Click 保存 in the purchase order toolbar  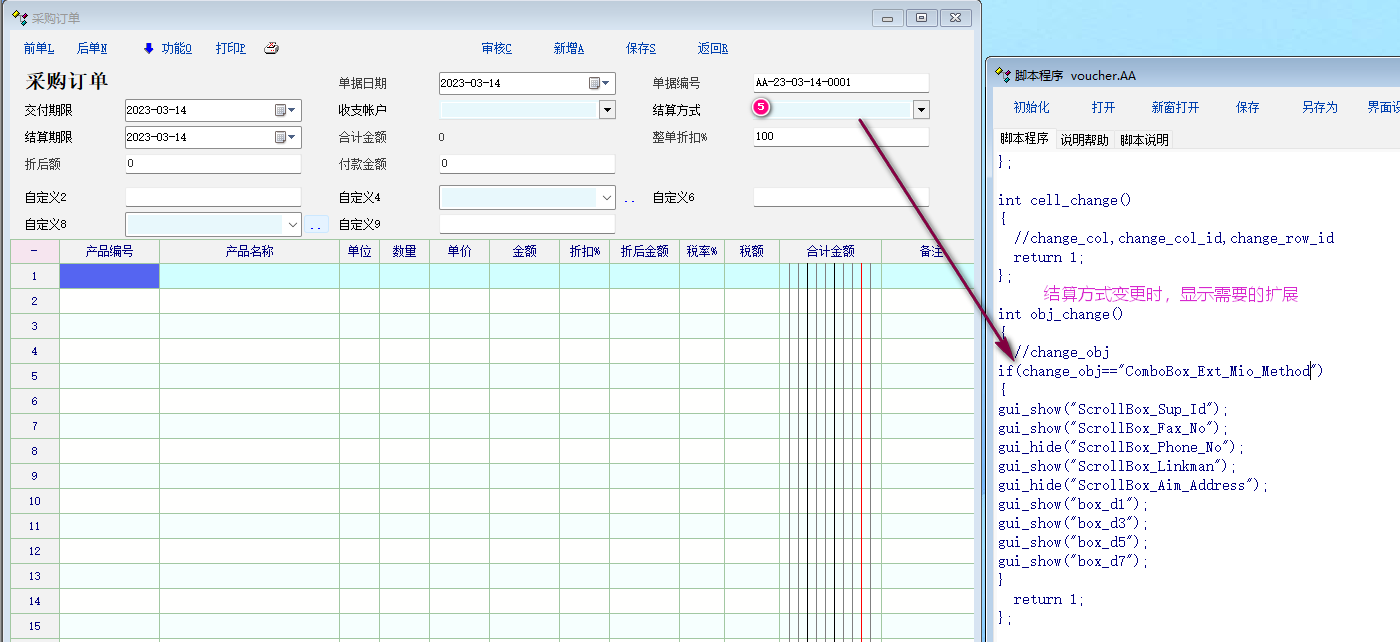click(x=640, y=49)
